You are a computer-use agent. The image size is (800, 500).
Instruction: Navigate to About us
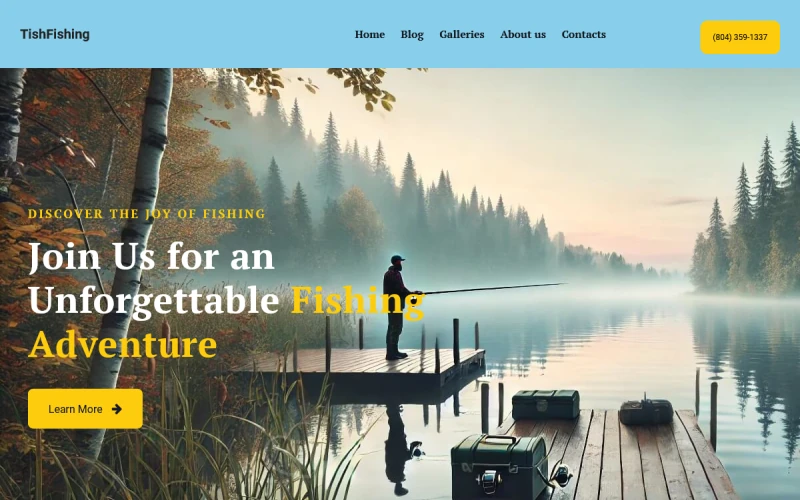(x=523, y=34)
